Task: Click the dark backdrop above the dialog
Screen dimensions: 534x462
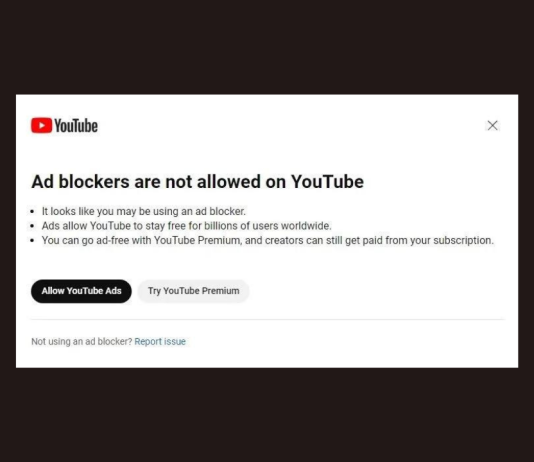Action: (267, 47)
